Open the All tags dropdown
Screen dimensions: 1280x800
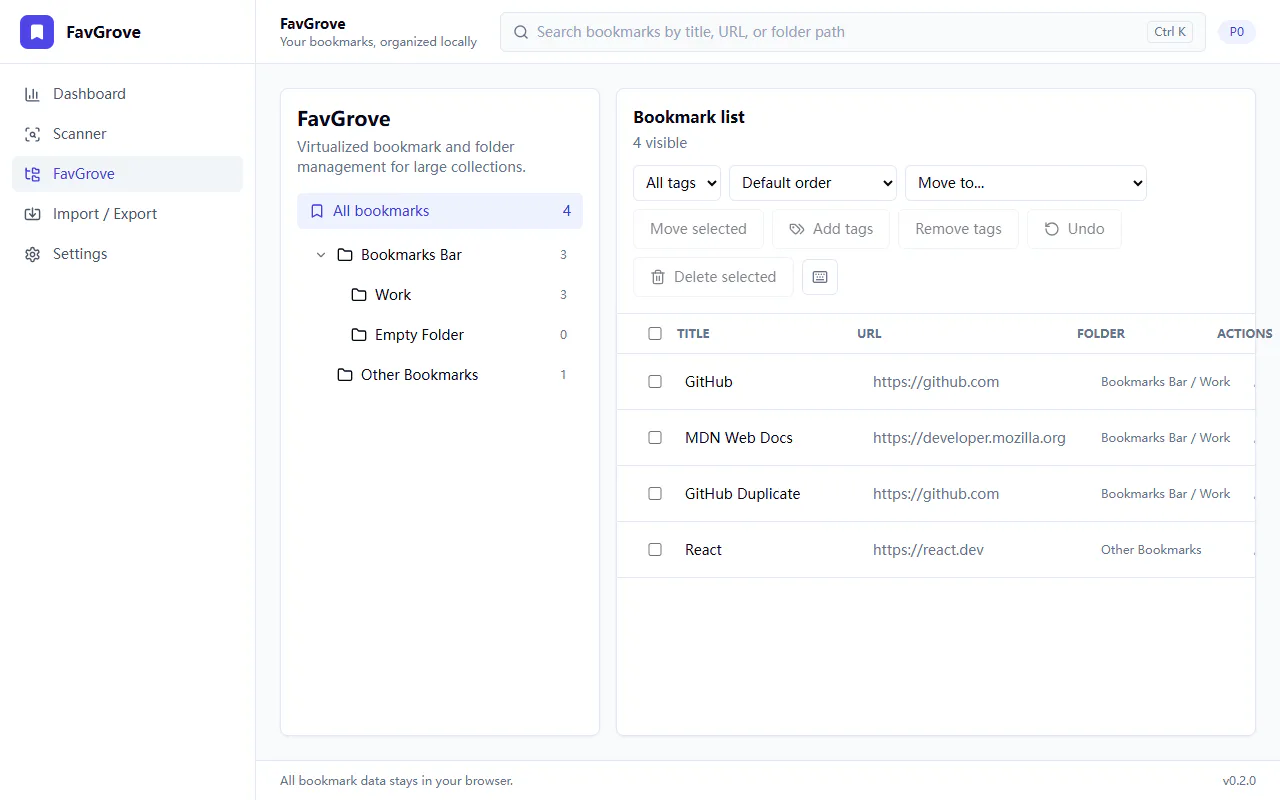677,183
